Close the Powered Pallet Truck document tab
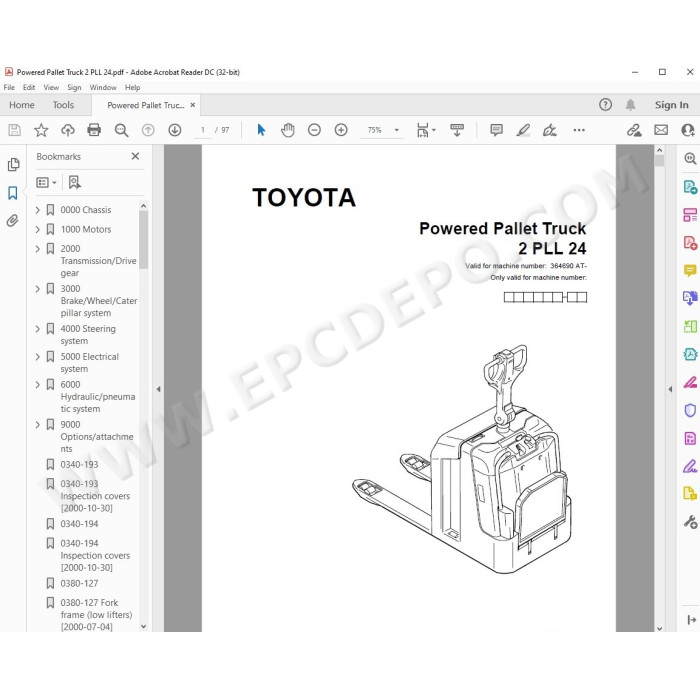Image resolution: width=700 pixels, height=700 pixels. click(193, 105)
